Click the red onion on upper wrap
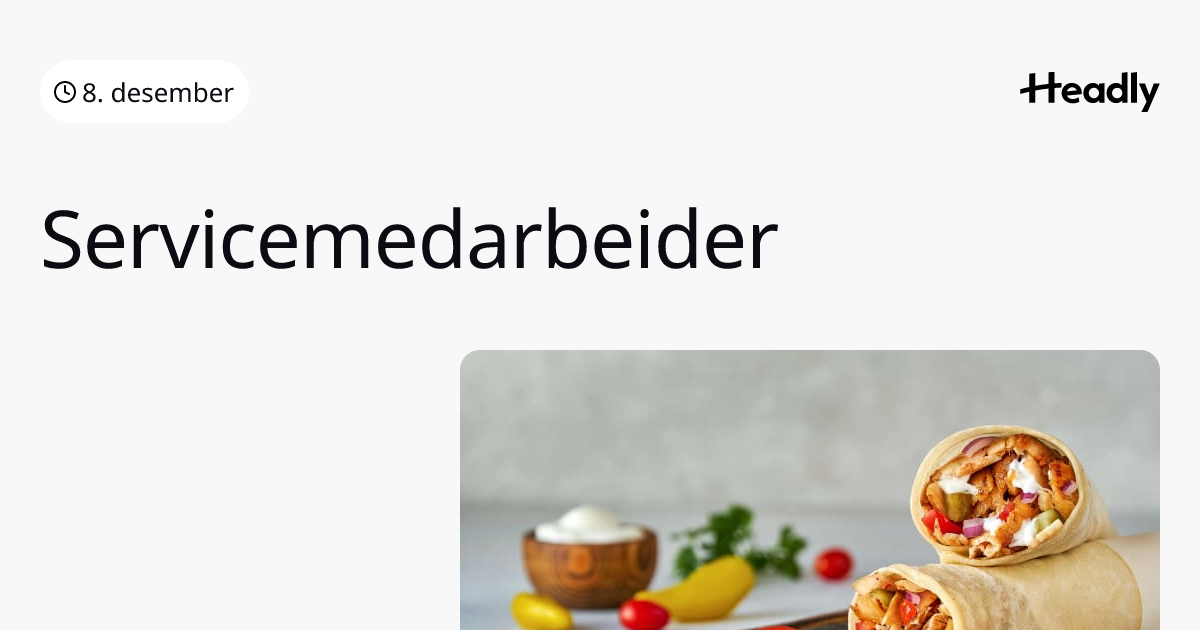 click(978, 447)
